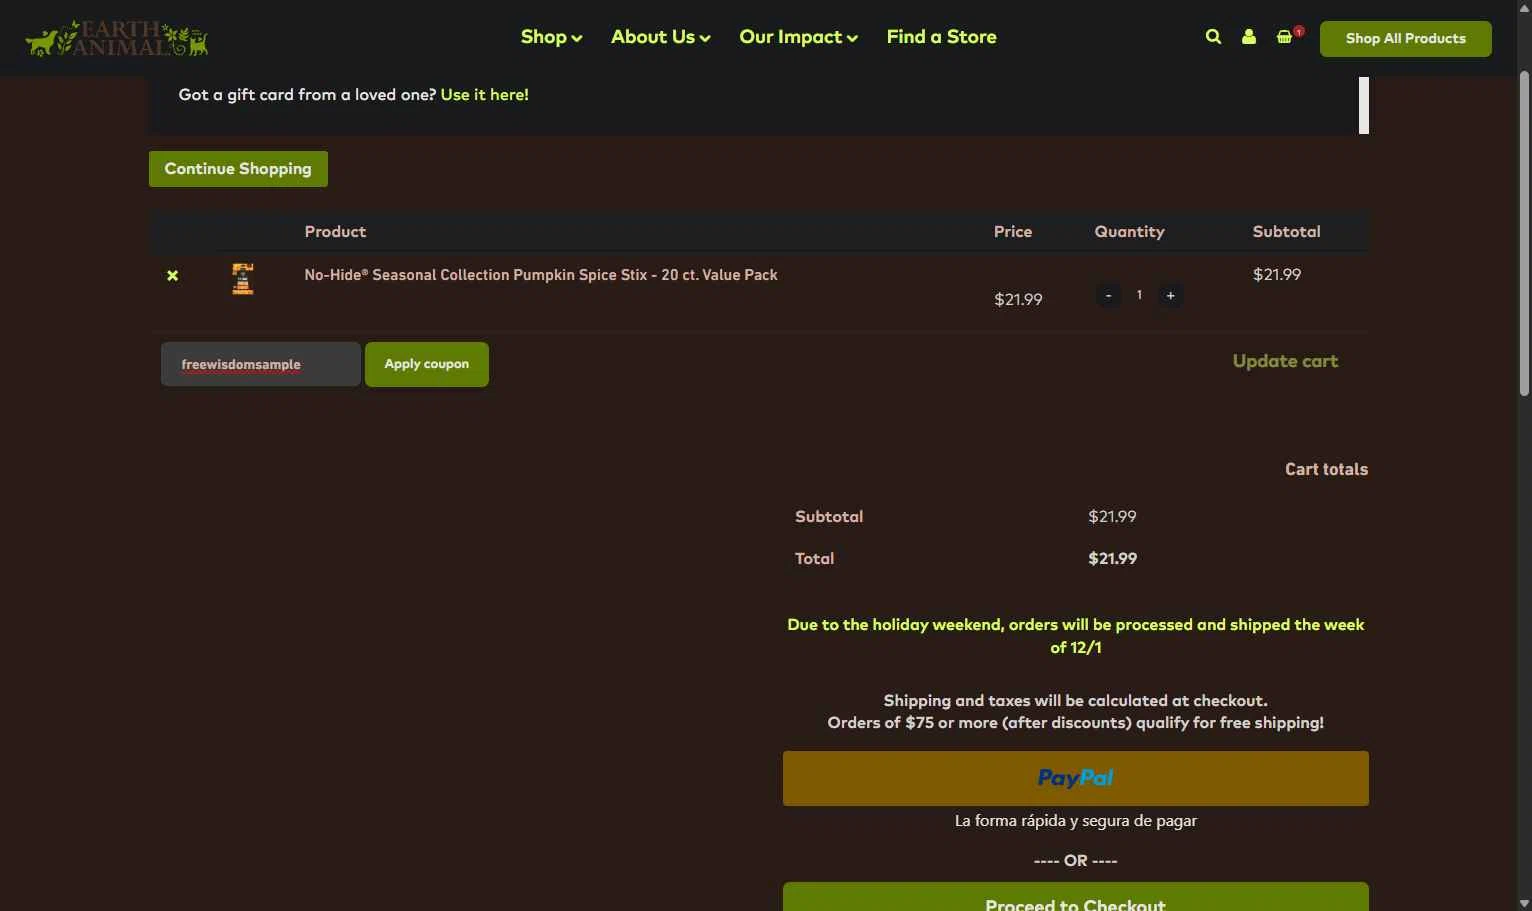
Task: Open the user account icon
Action: (1249, 37)
